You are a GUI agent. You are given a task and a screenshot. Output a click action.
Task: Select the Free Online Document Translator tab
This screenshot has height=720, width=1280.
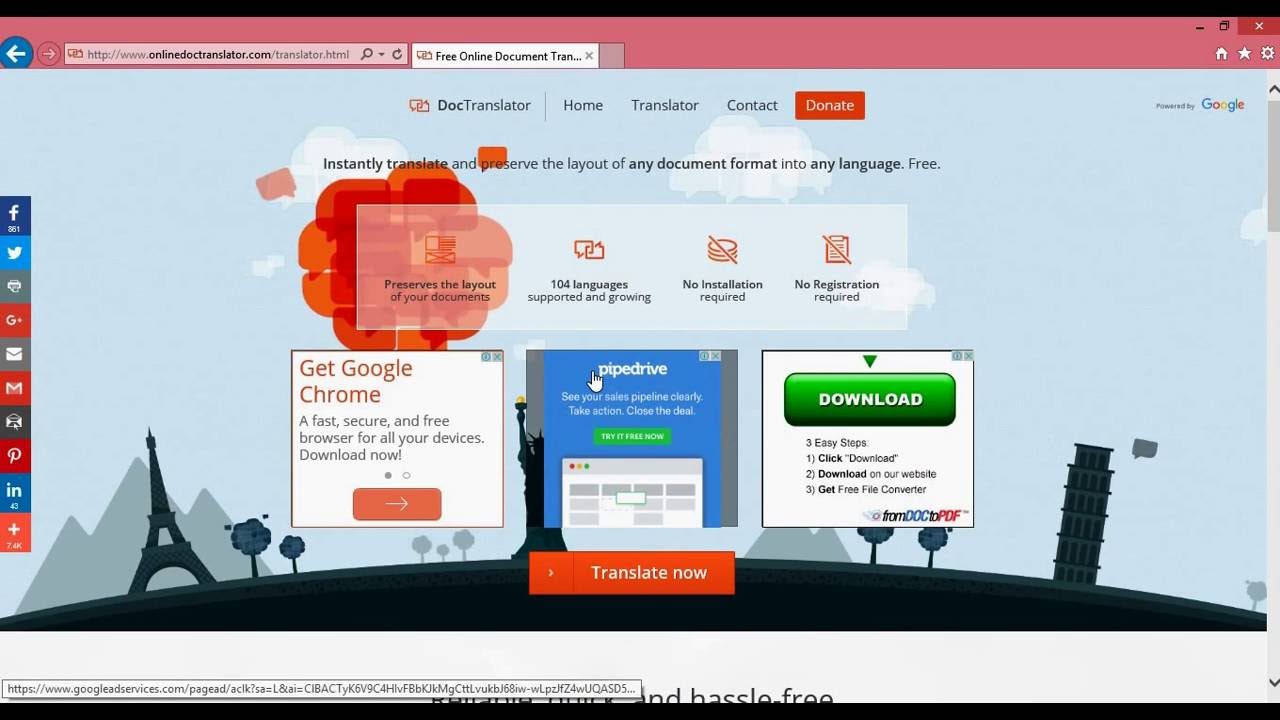pos(505,56)
